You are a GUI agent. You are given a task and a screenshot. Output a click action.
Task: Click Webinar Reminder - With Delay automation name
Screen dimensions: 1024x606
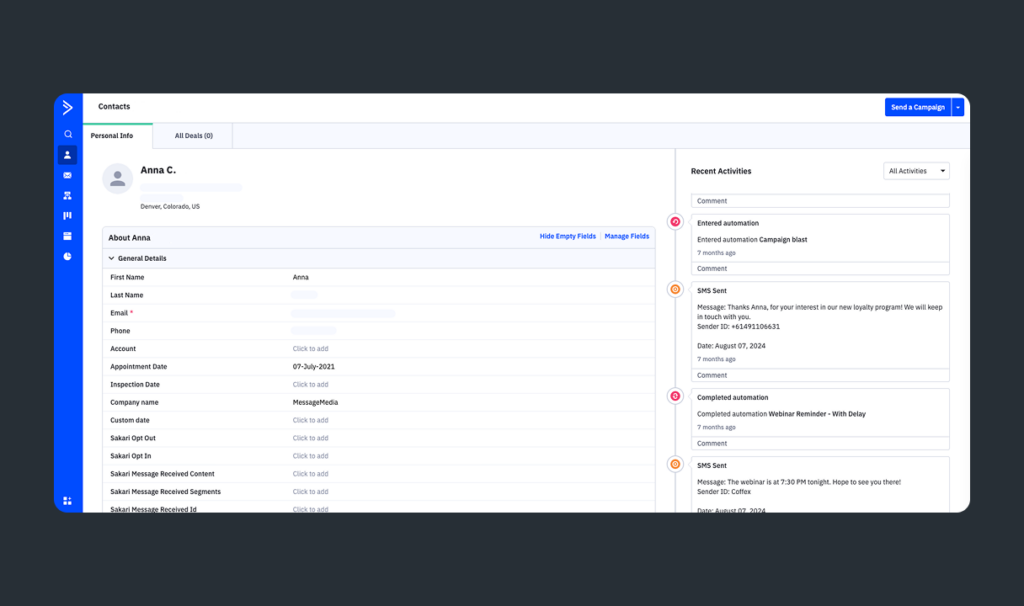tap(817, 414)
